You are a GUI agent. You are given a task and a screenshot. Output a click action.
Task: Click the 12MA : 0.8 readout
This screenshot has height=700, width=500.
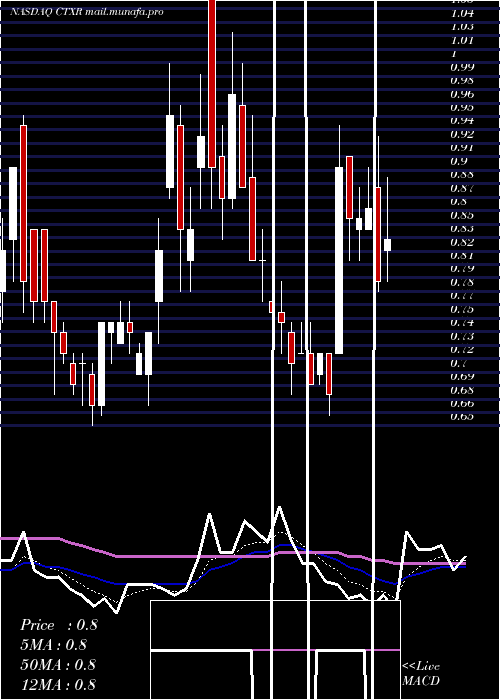point(58,684)
